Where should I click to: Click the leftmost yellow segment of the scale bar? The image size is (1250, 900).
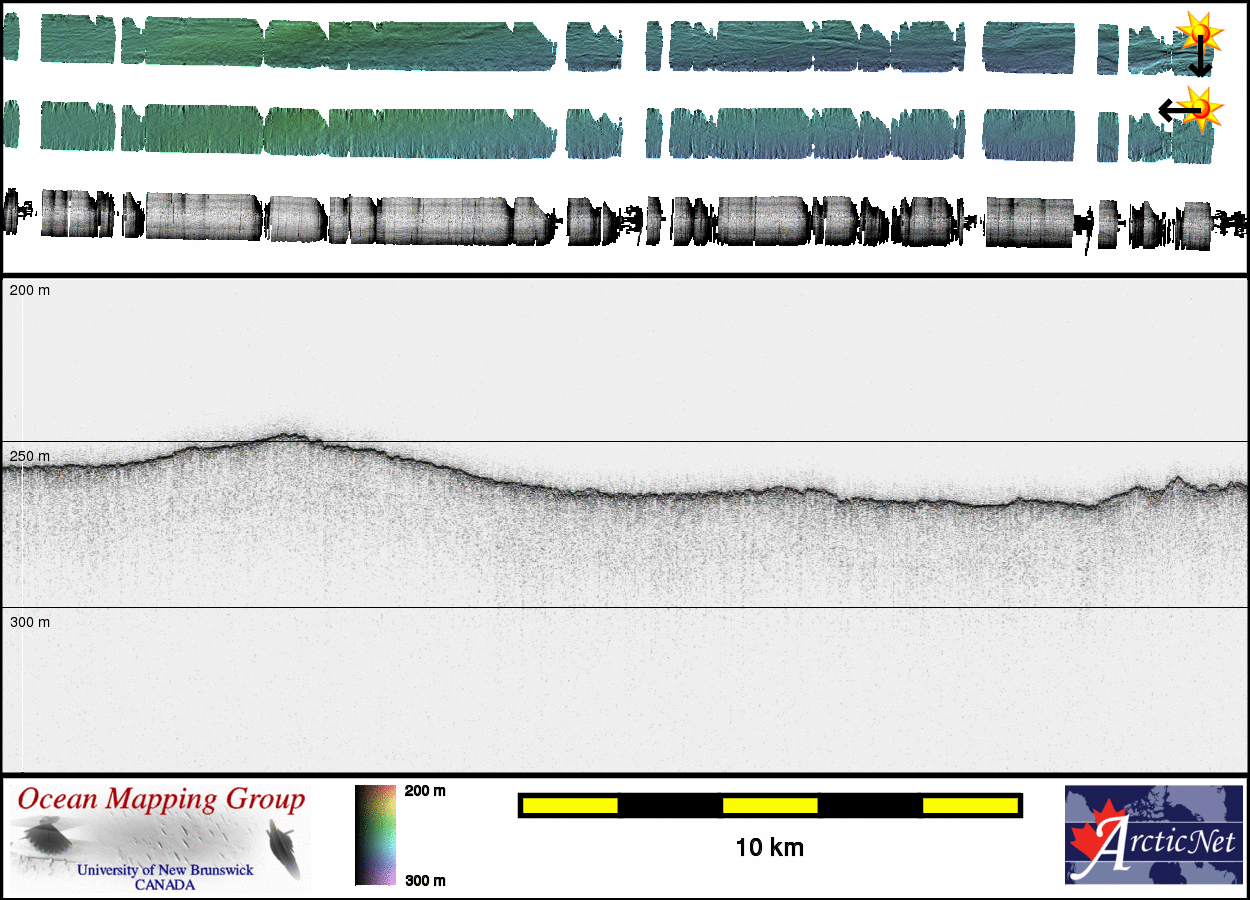[x=570, y=805]
